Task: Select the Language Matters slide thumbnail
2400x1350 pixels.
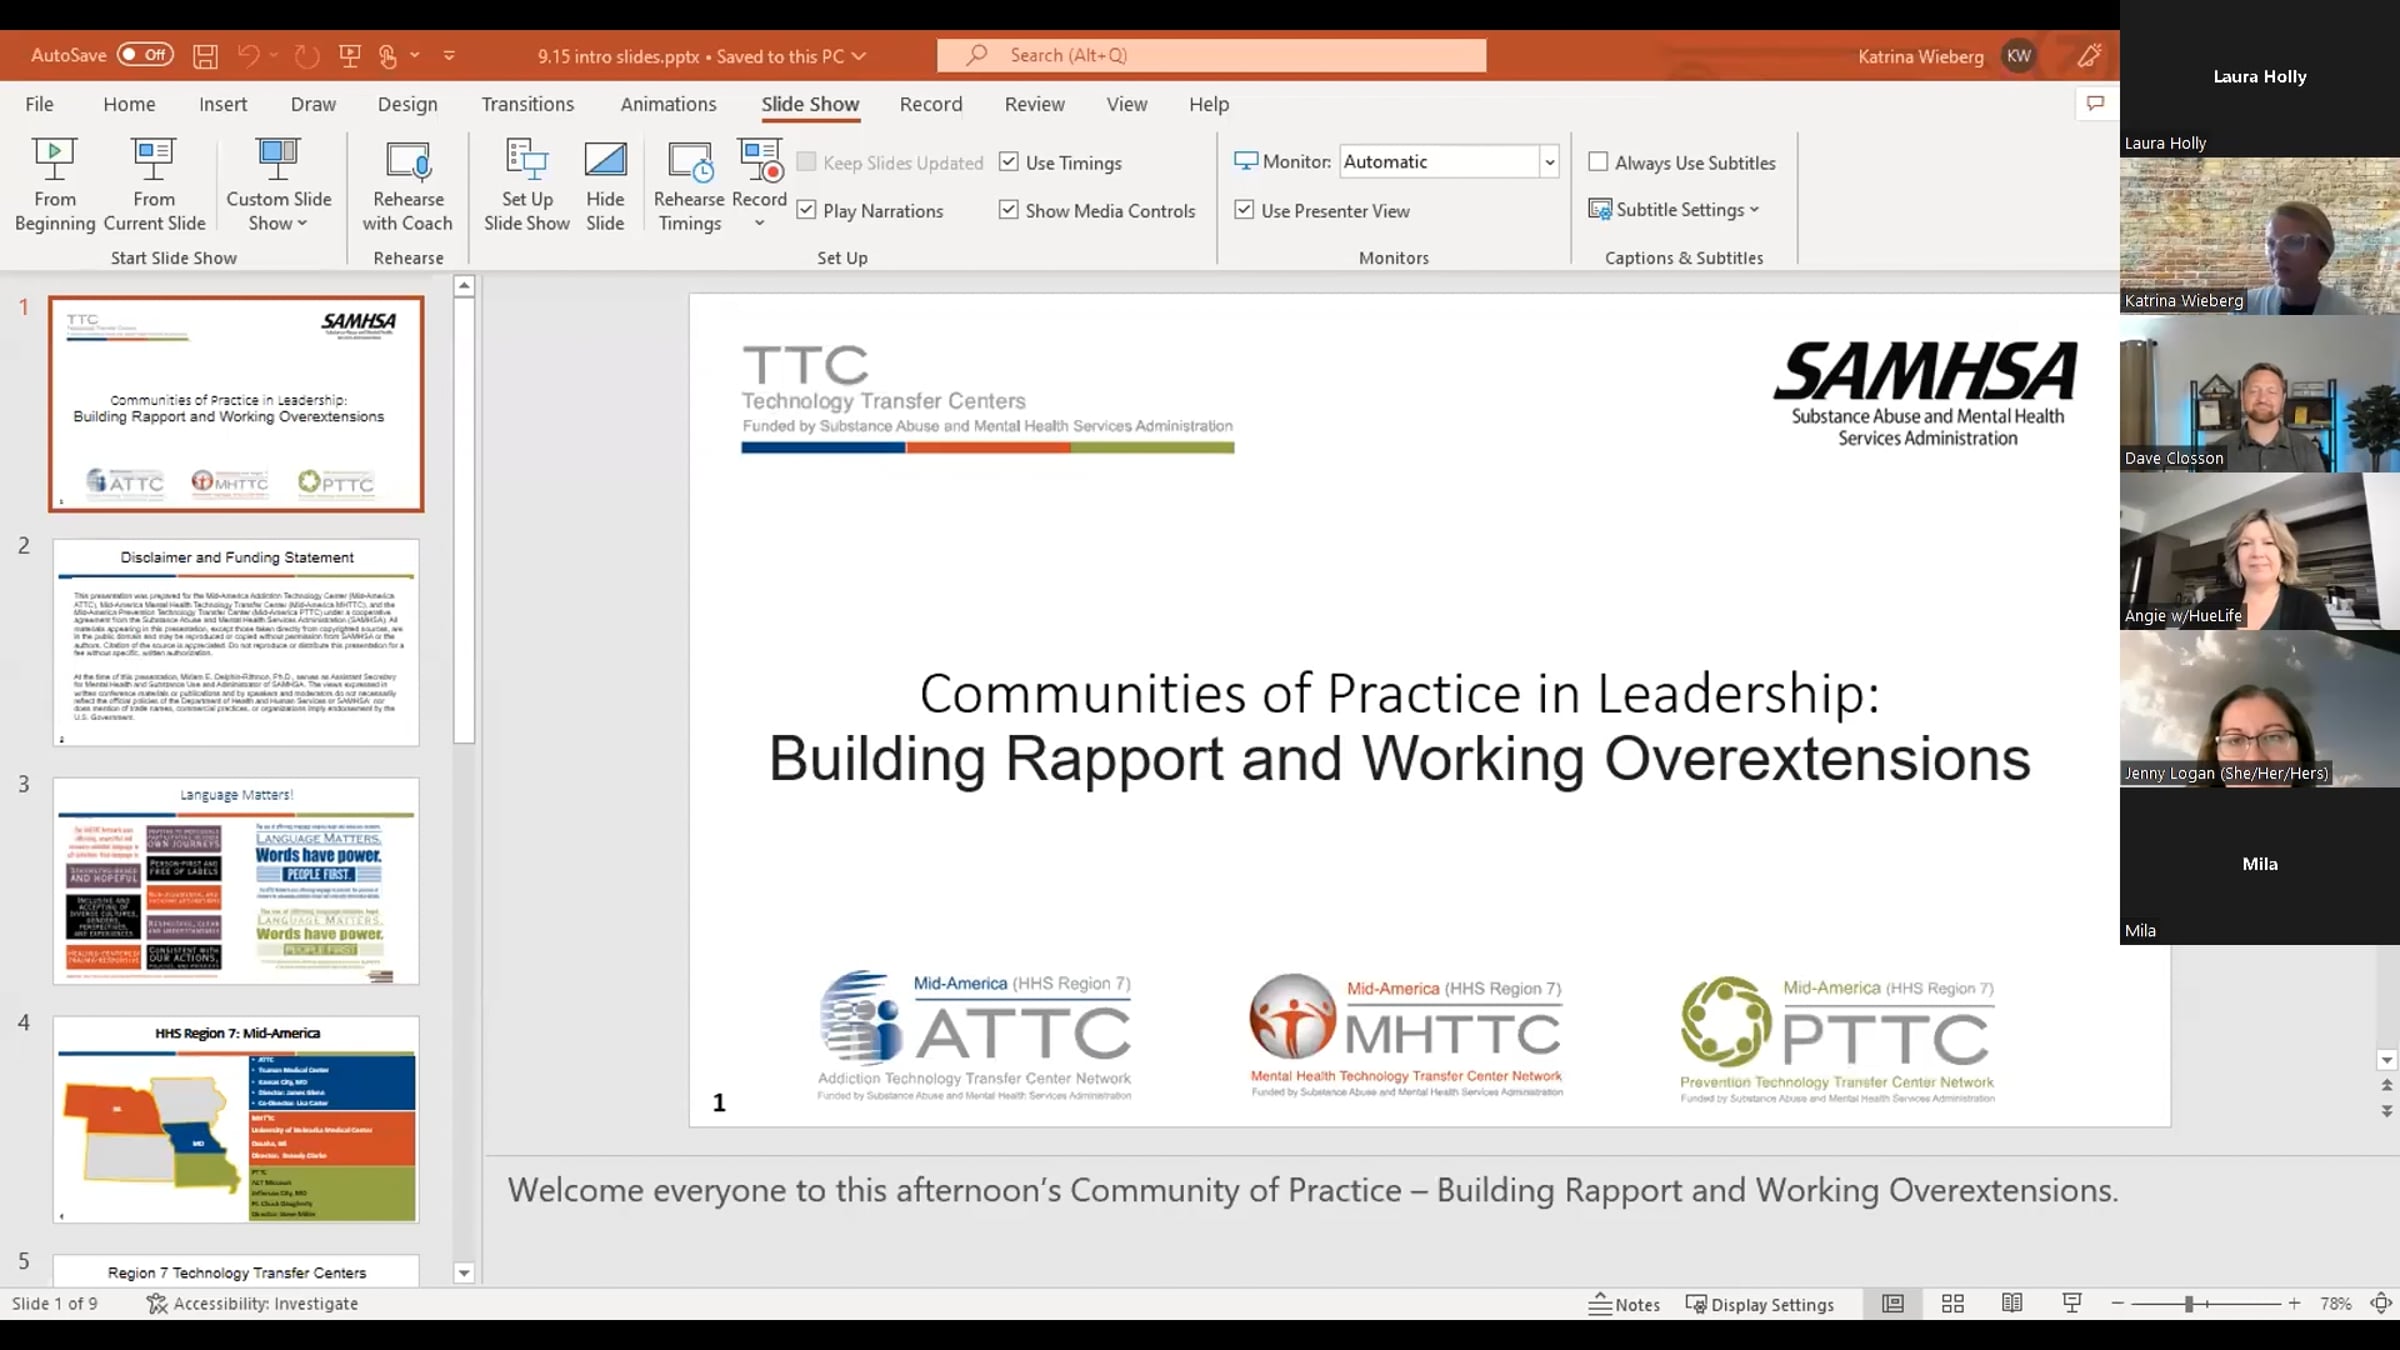Action: pyautogui.click(x=236, y=881)
